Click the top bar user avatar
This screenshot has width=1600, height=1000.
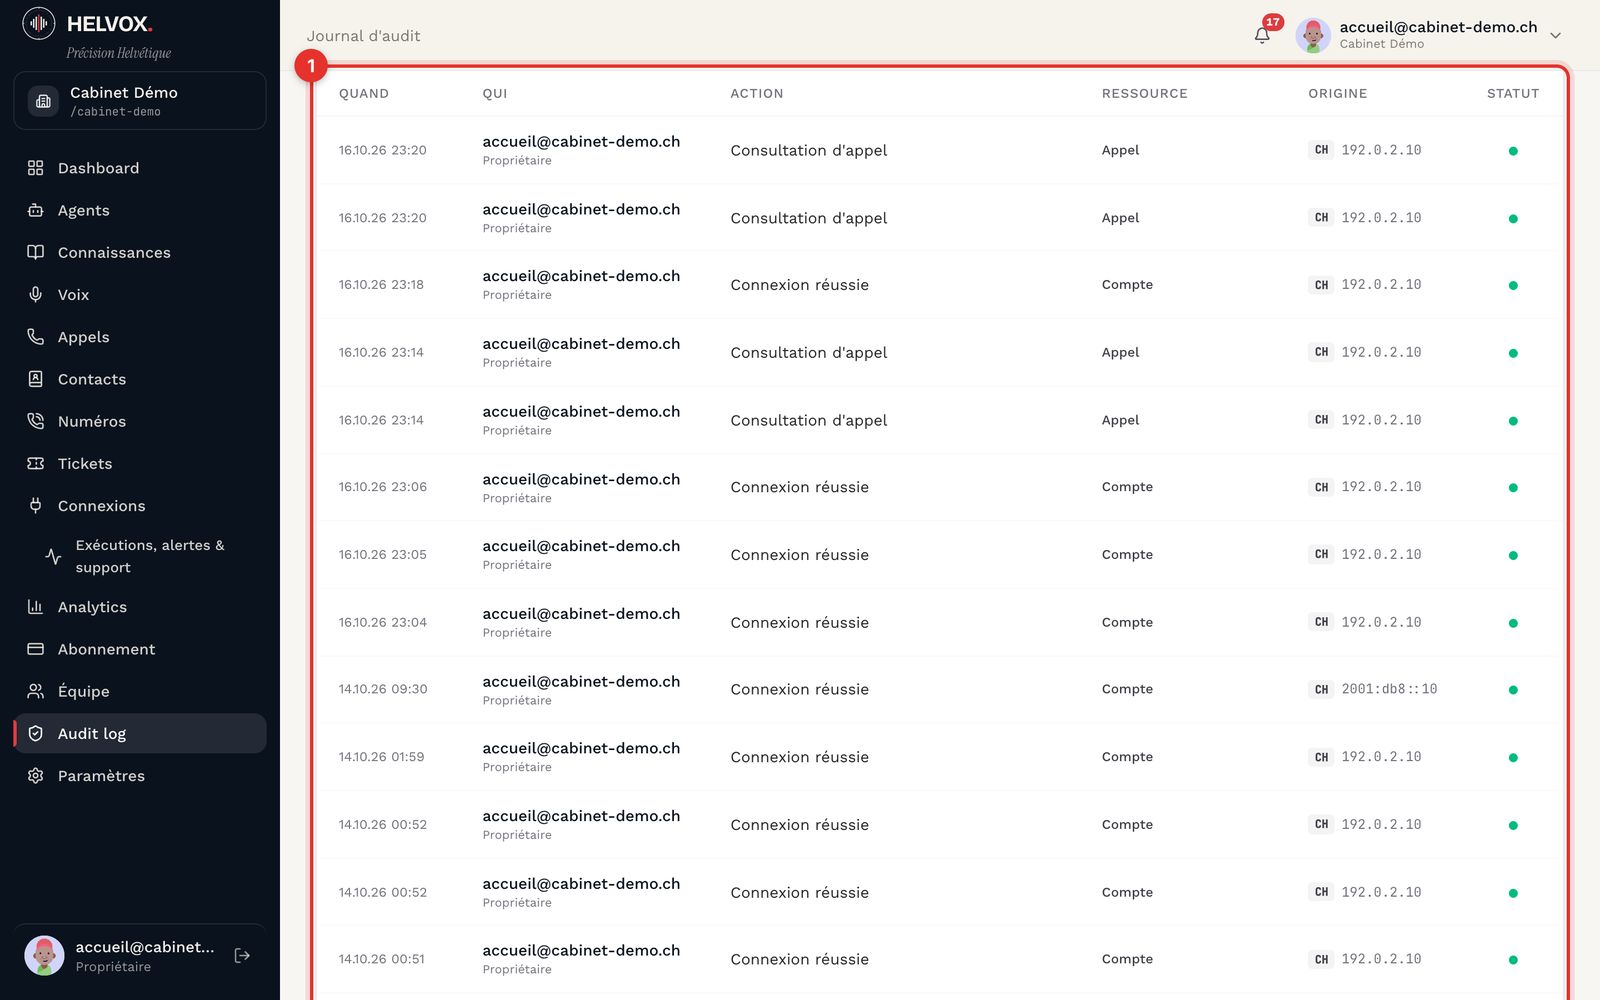click(x=1313, y=35)
